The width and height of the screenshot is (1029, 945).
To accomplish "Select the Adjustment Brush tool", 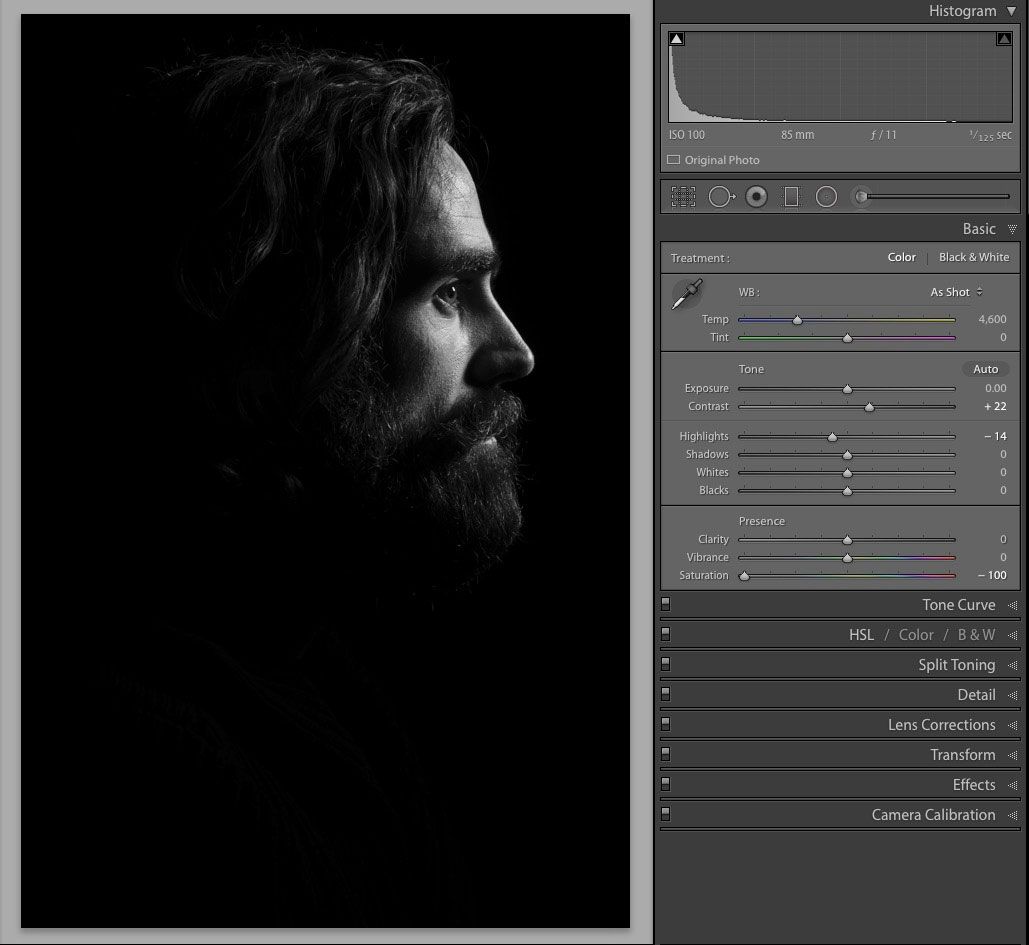I will [861, 196].
